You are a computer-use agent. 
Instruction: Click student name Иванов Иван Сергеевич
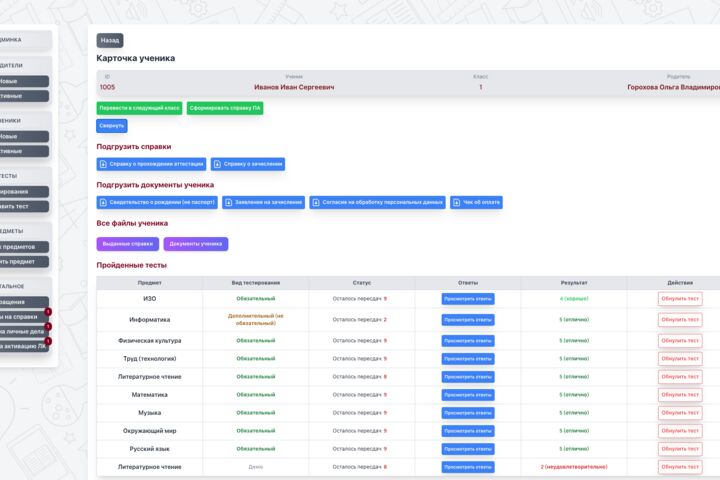(x=294, y=87)
